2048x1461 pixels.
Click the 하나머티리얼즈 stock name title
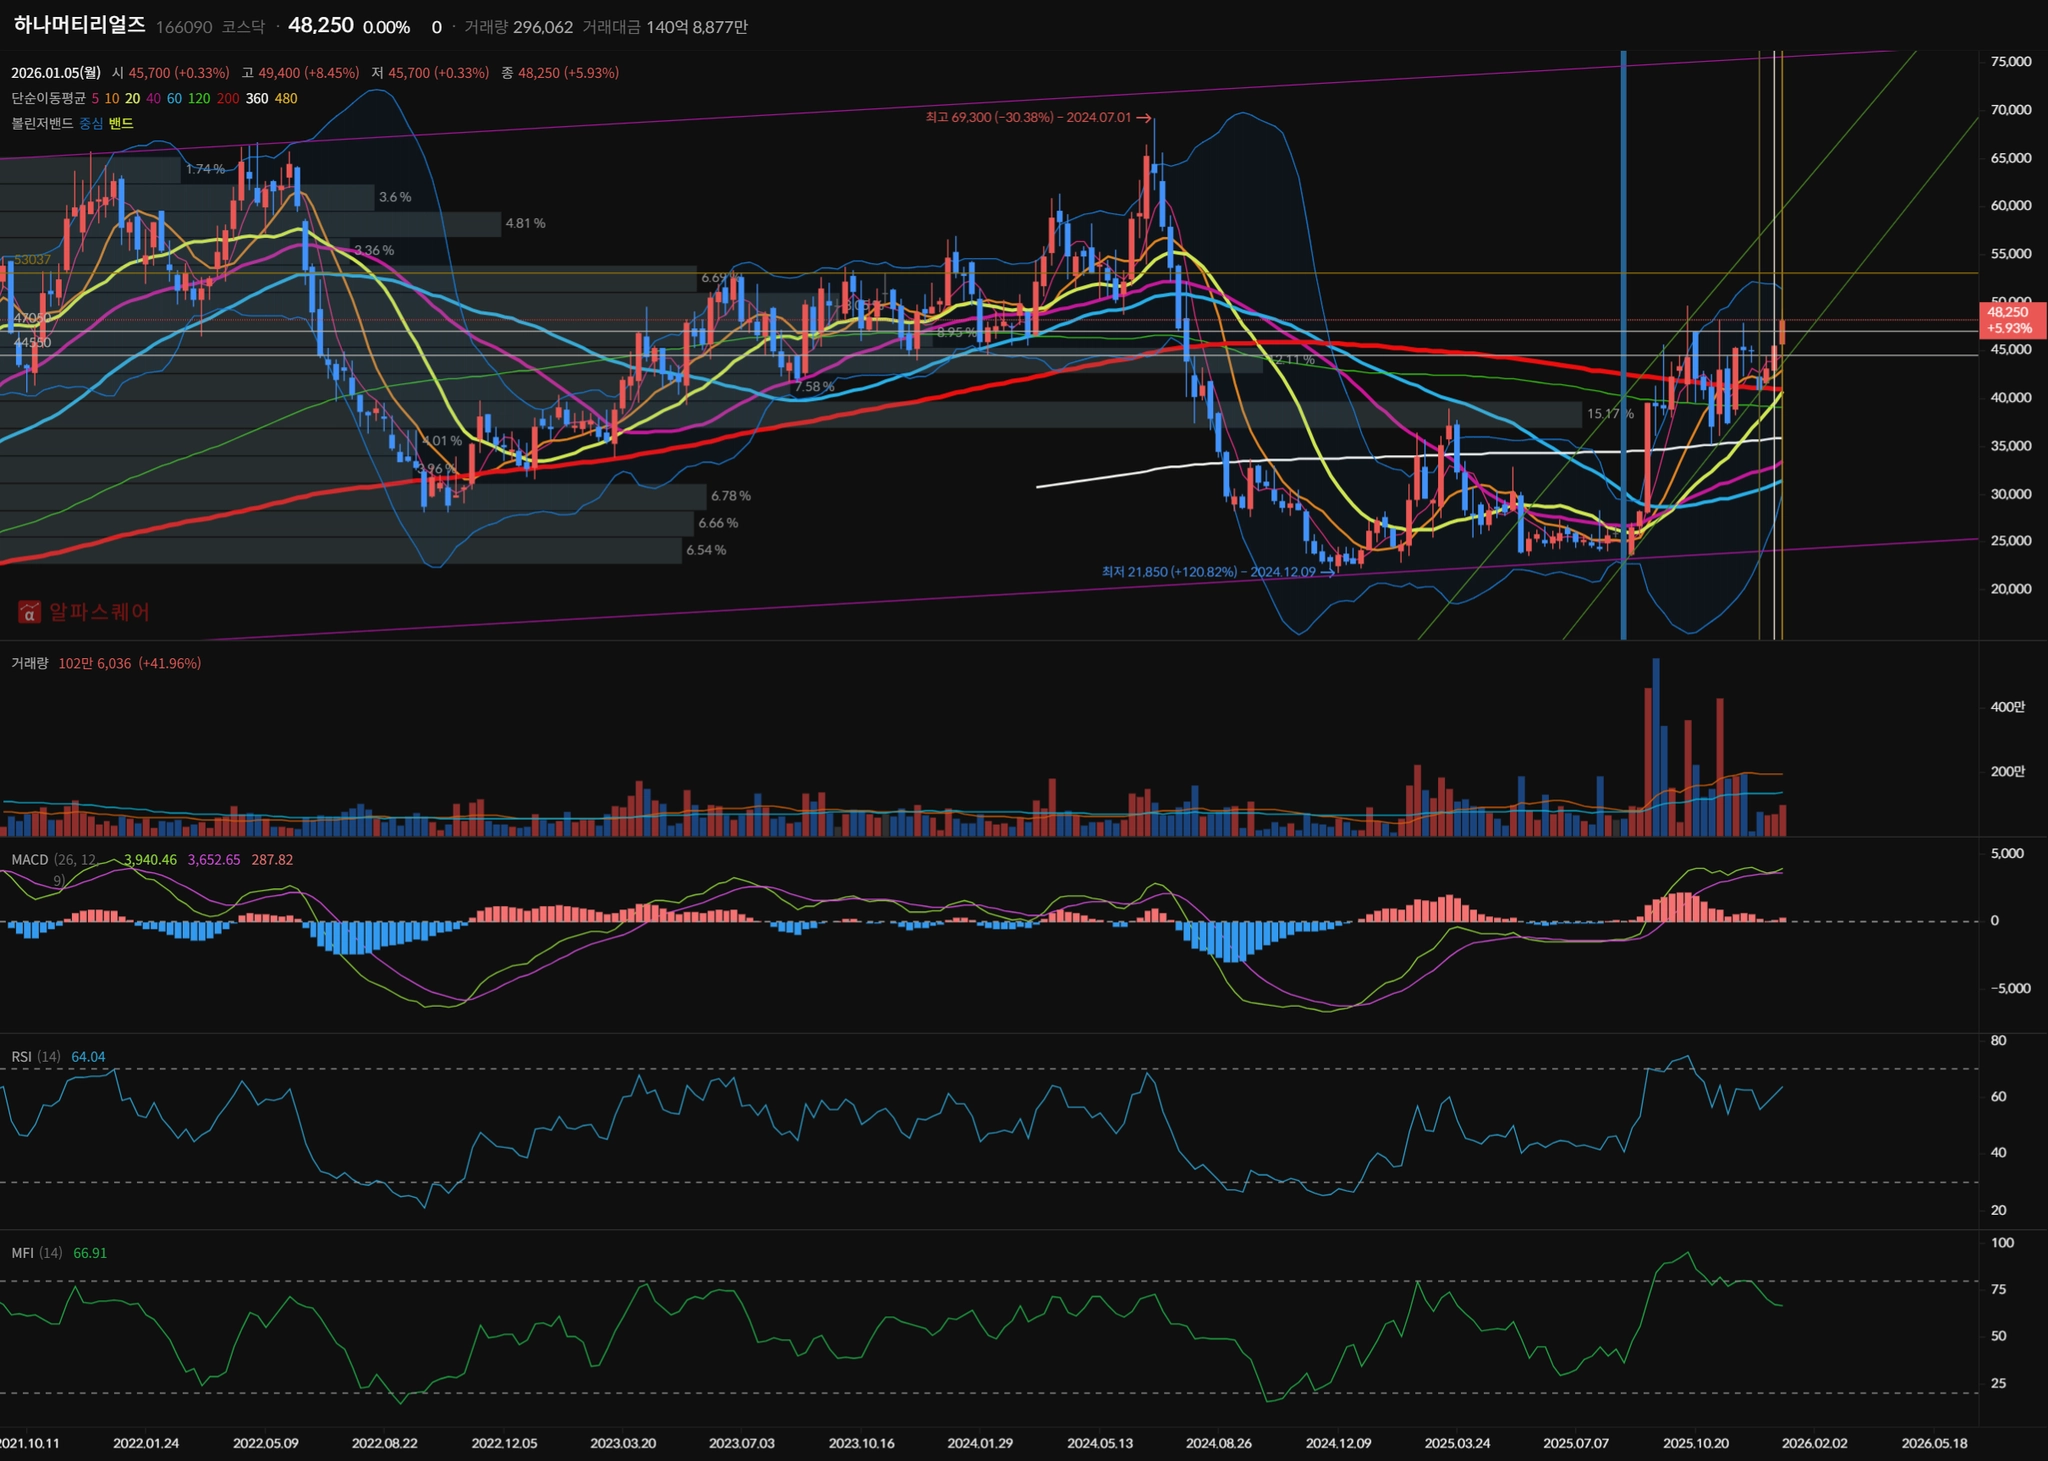(x=79, y=26)
